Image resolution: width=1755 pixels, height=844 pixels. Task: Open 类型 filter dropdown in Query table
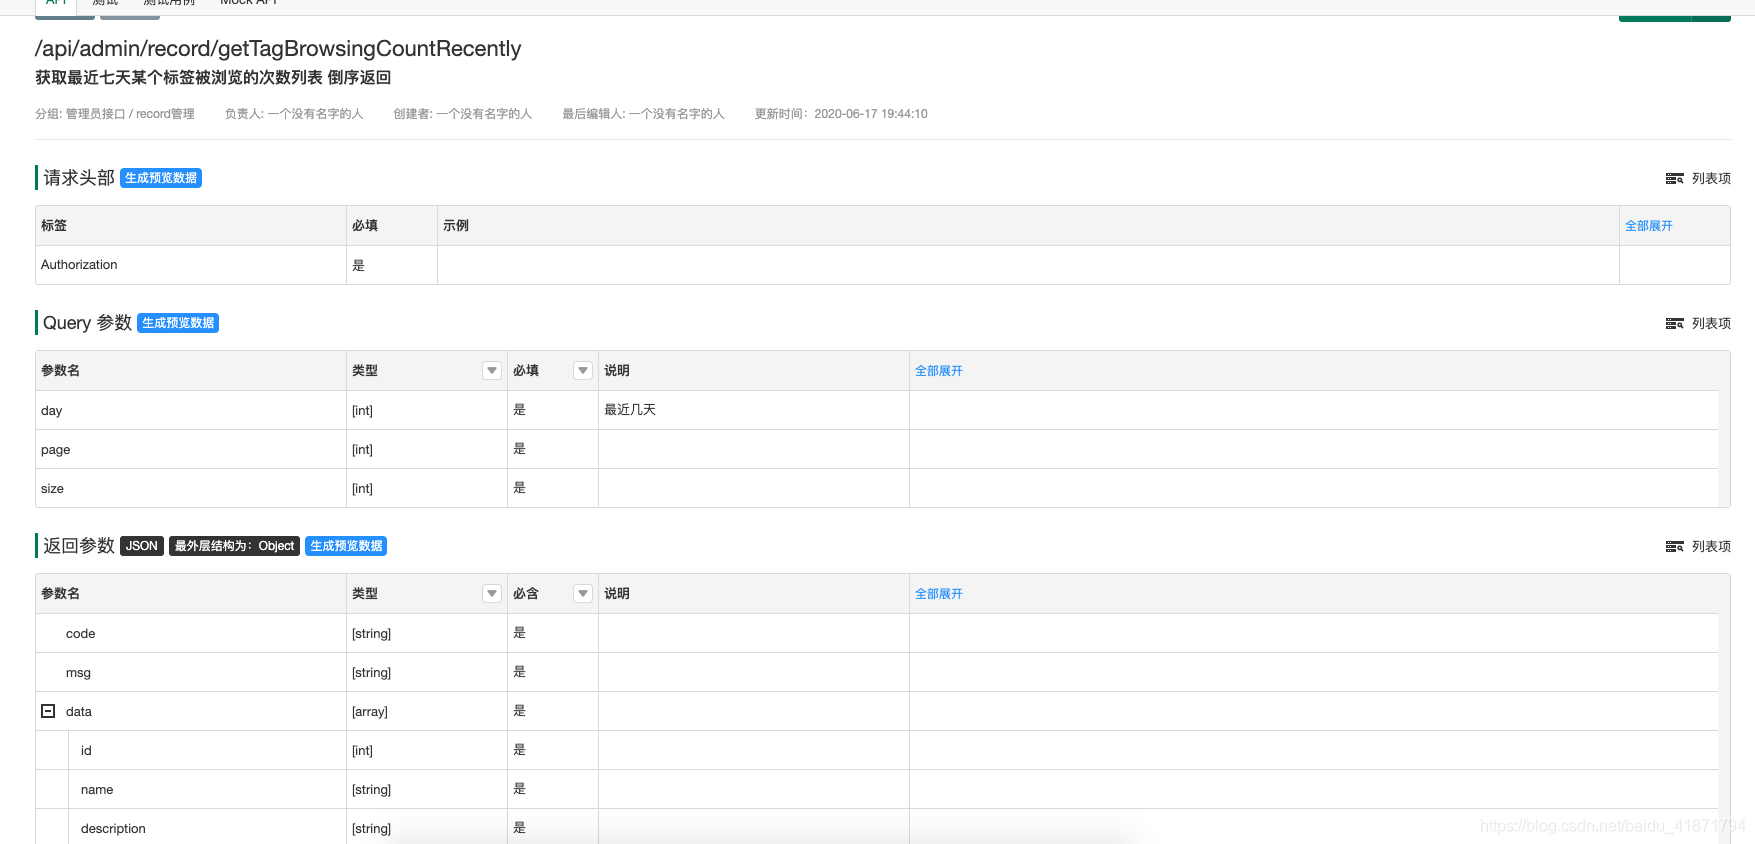tap(492, 371)
